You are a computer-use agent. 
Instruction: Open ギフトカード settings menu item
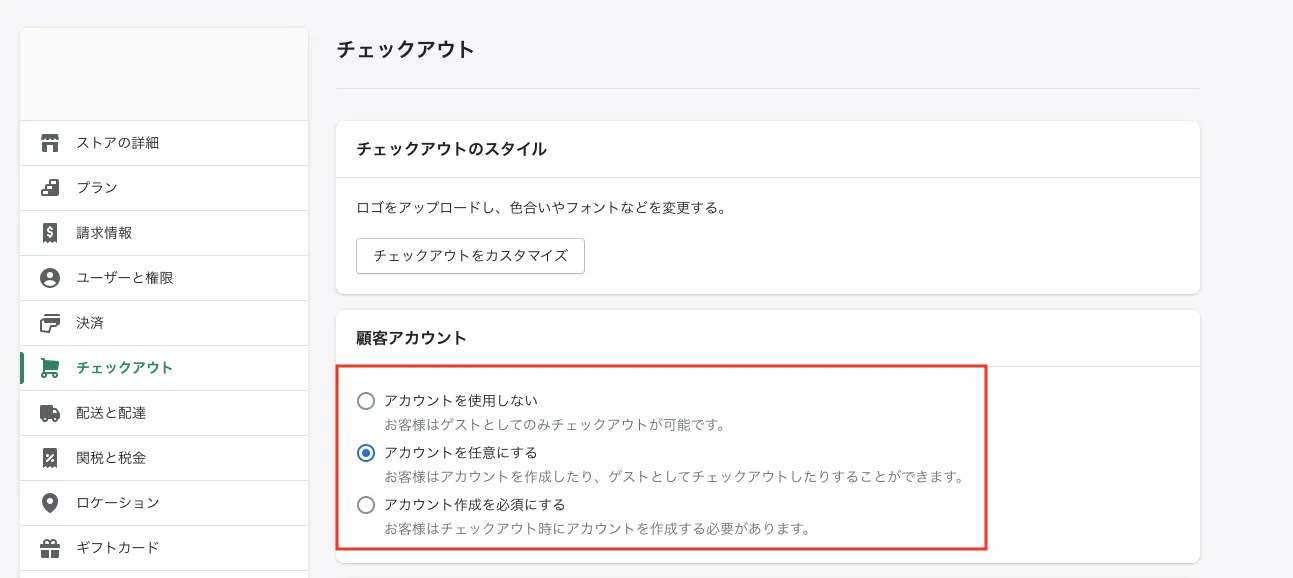(x=117, y=548)
